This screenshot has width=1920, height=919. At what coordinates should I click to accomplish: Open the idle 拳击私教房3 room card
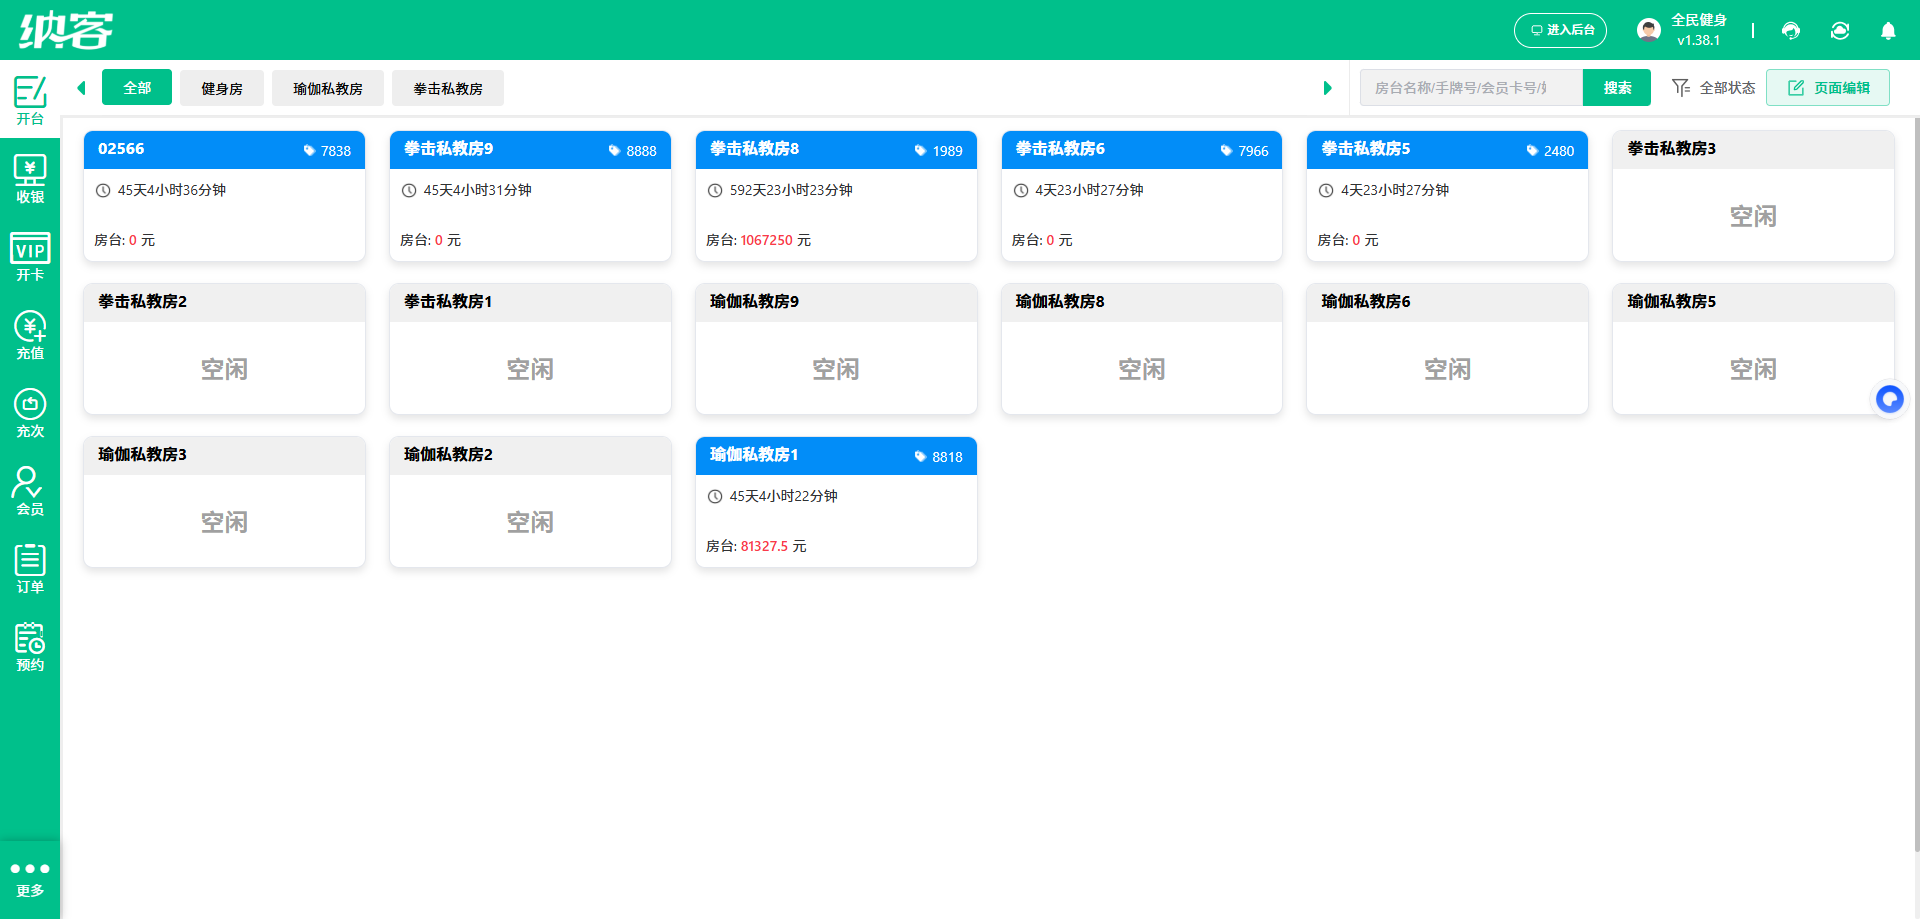(1753, 196)
